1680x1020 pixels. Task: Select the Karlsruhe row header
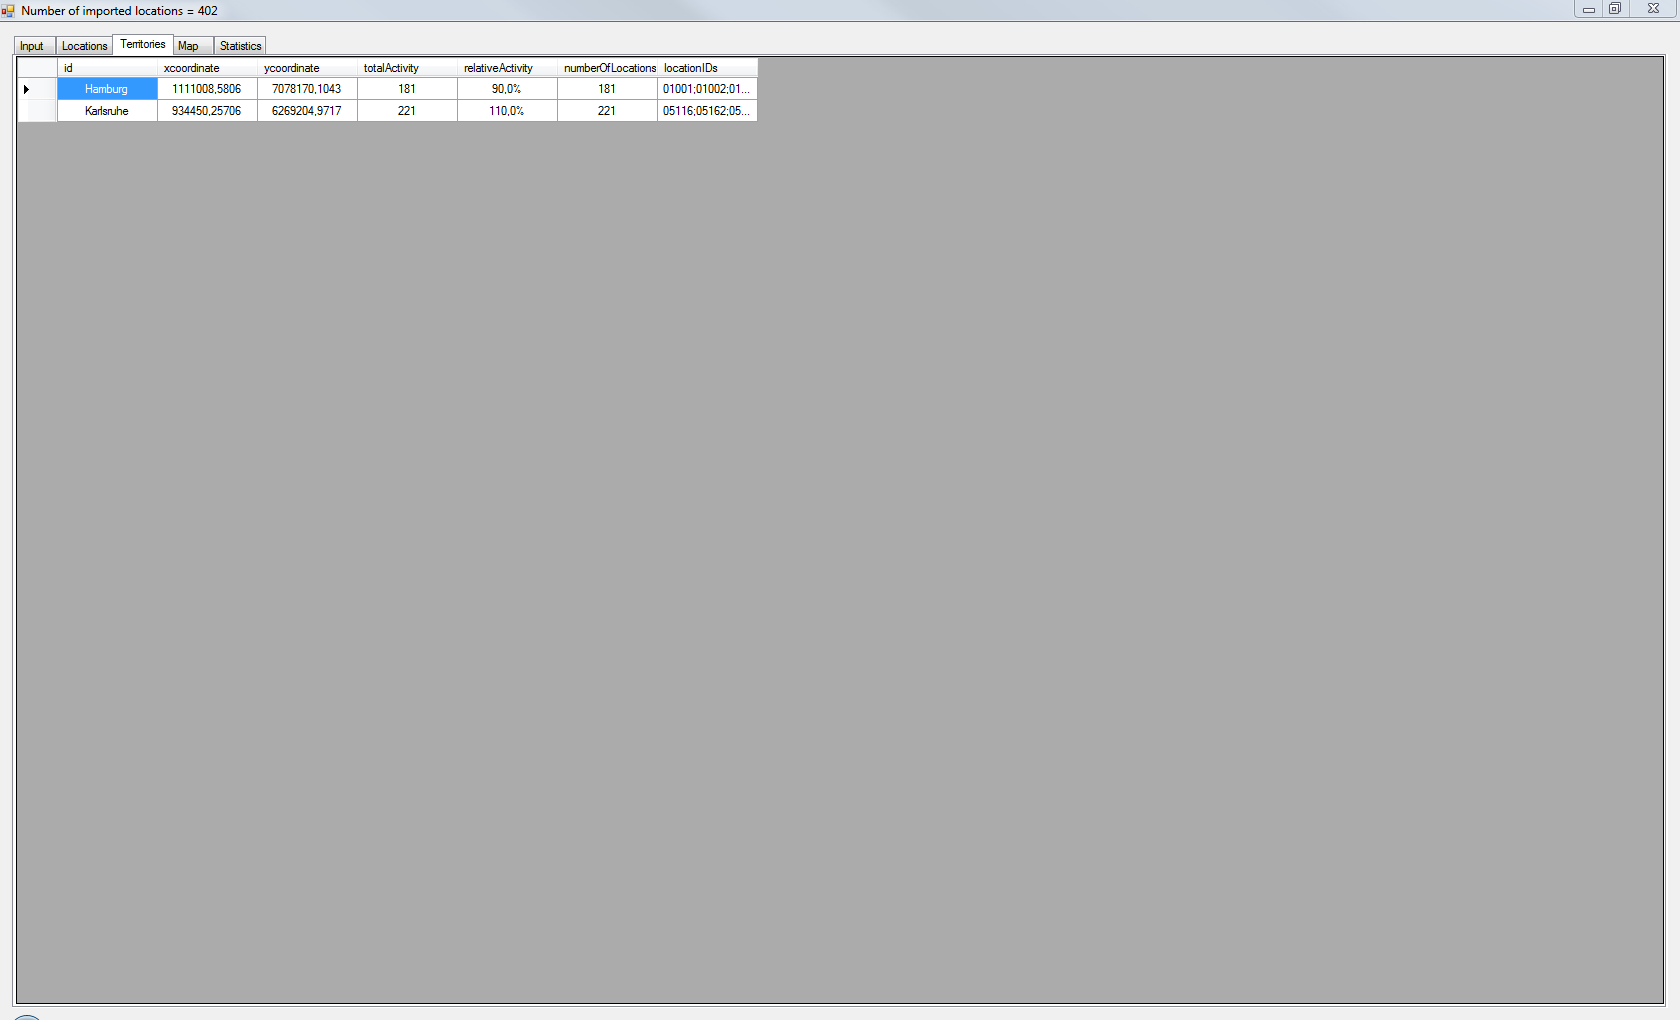(37, 111)
